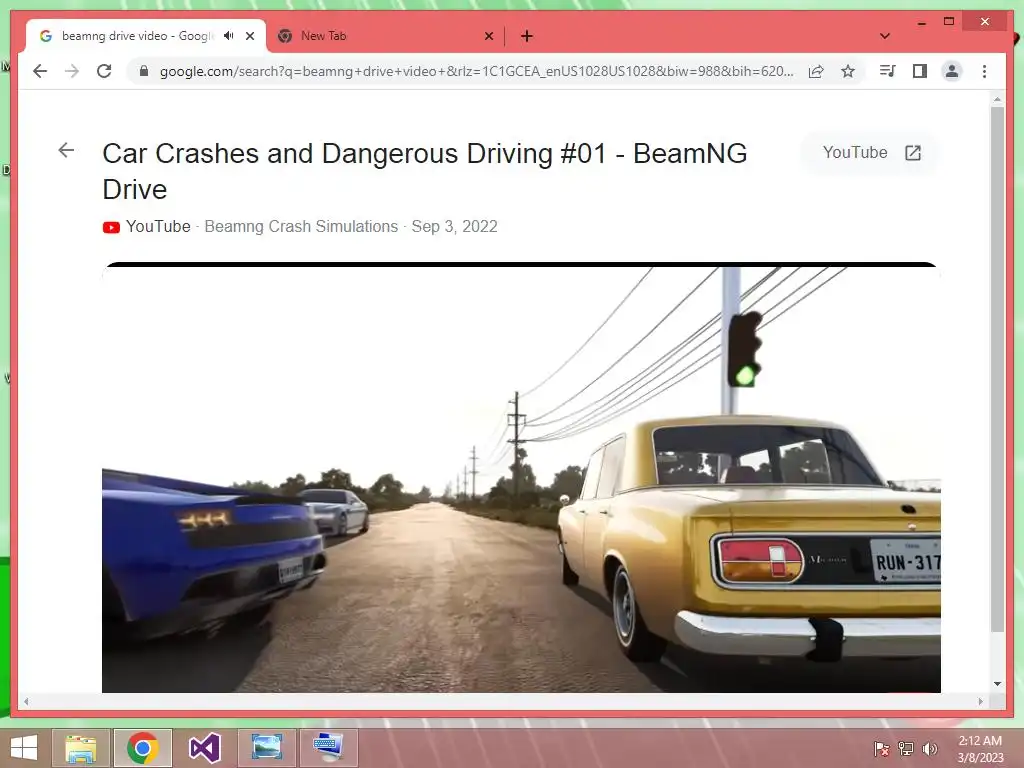Click the horizontal scrollbar right arrow
Screen dimensions: 1024x768
click(980, 701)
